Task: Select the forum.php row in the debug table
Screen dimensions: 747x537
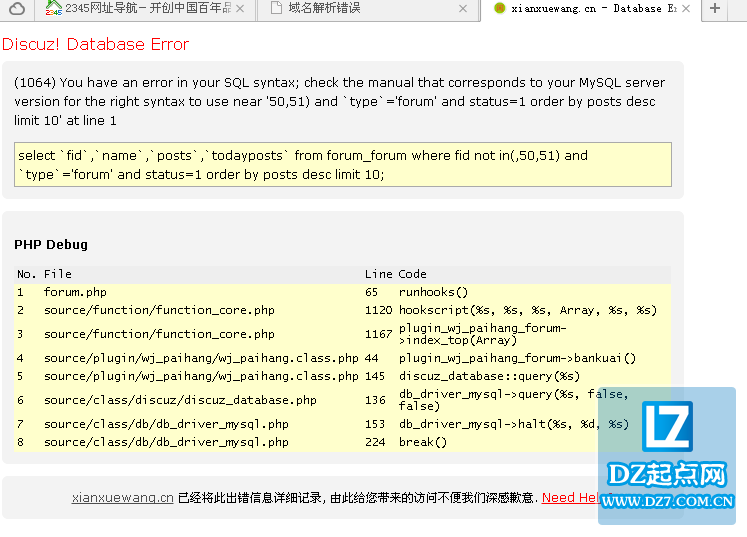Action: [x=343, y=292]
